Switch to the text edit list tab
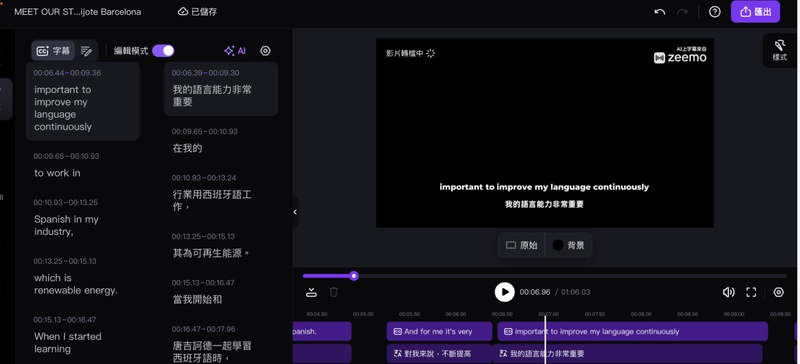Screen dimensions: 800x364 86,51
